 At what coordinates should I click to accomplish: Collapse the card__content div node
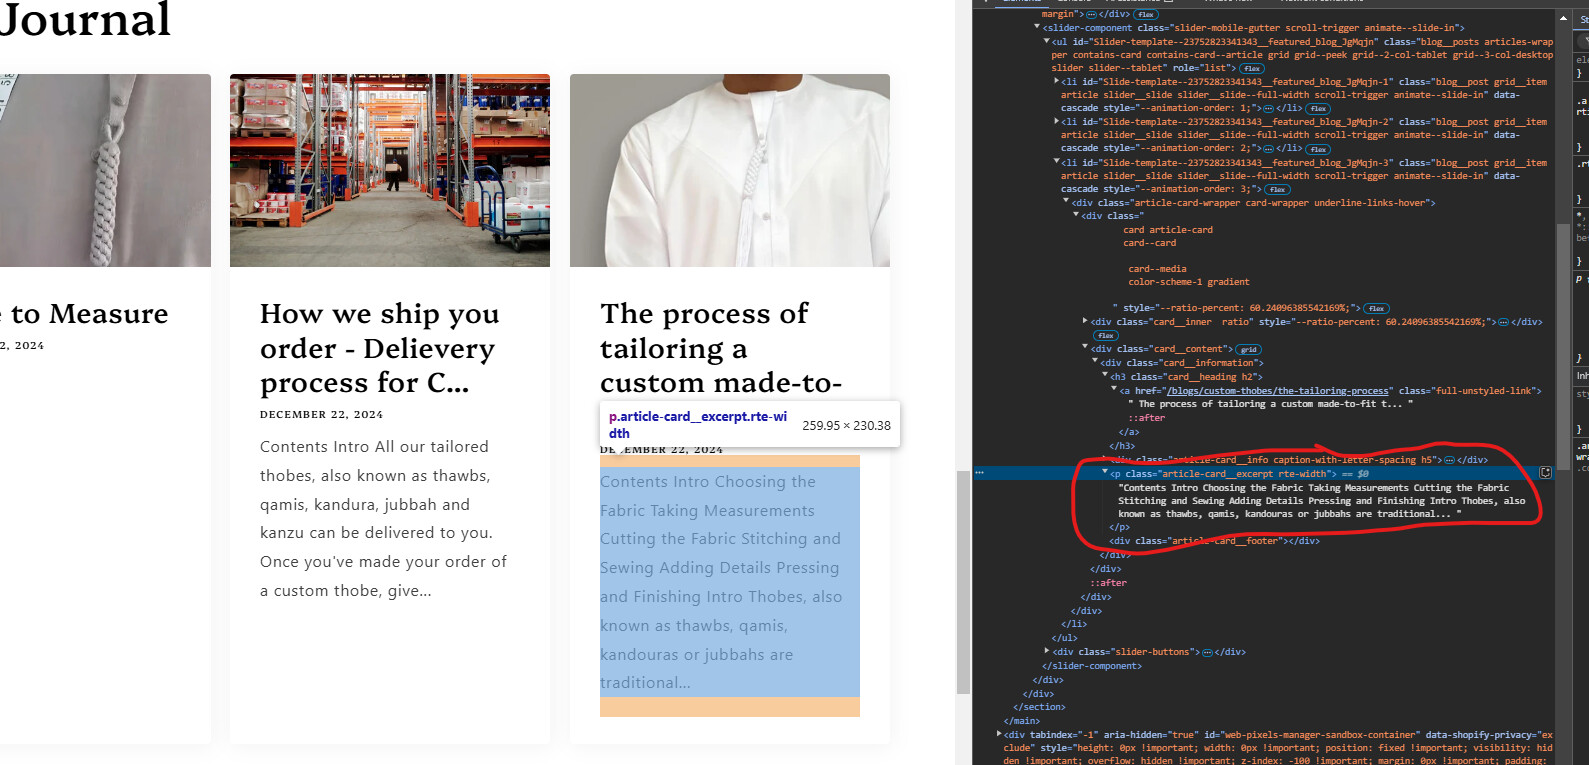pos(1085,348)
